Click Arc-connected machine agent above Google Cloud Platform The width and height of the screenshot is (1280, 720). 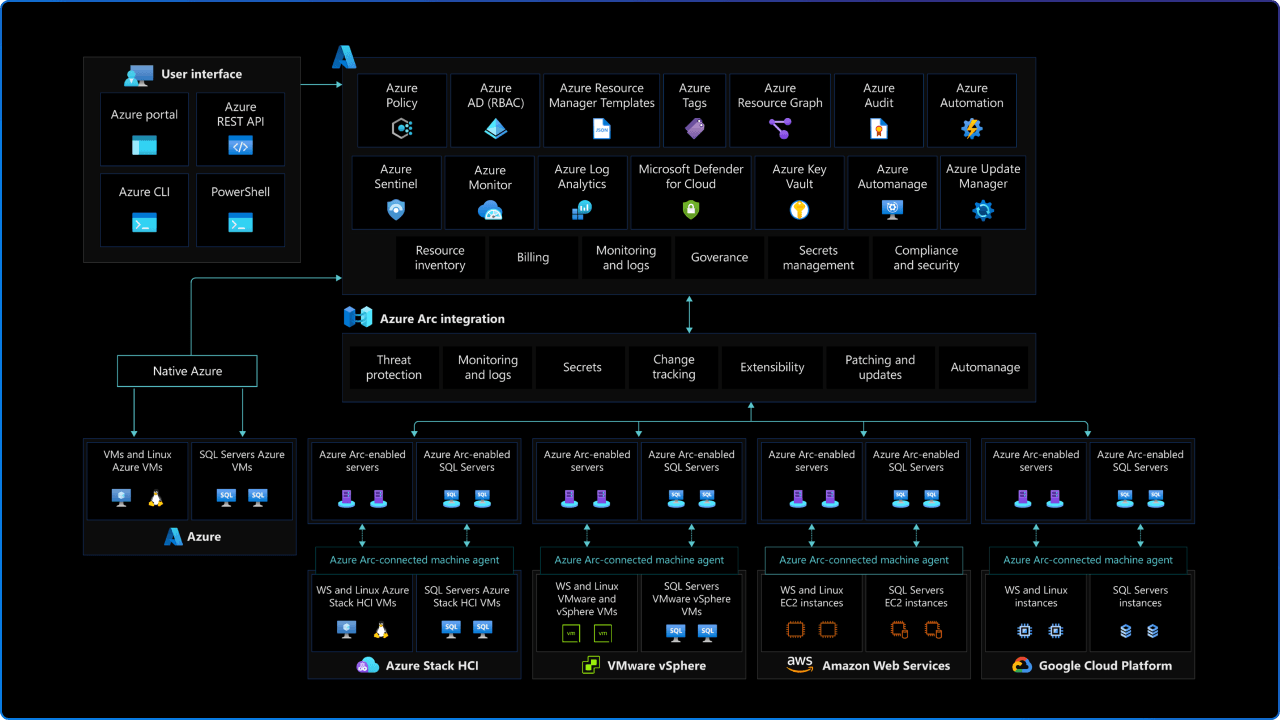click(1088, 560)
